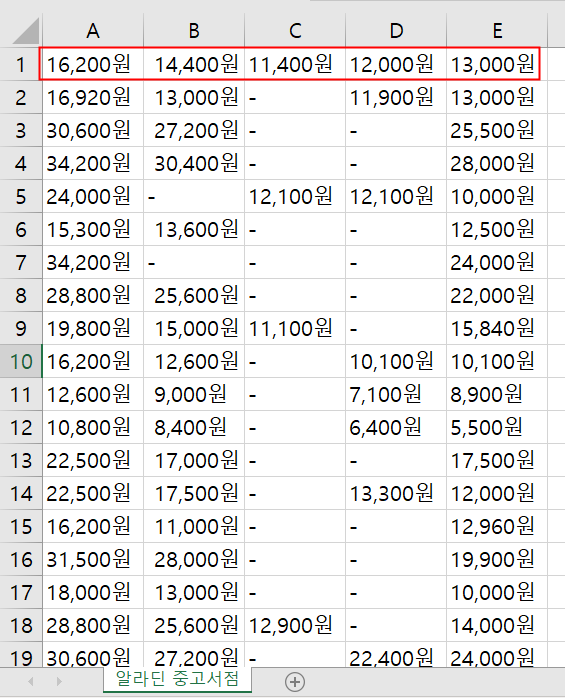The height and width of the screenshot is (698, 565).
Task: Add a new sheet with plus icon
Action: coord(295,682)
